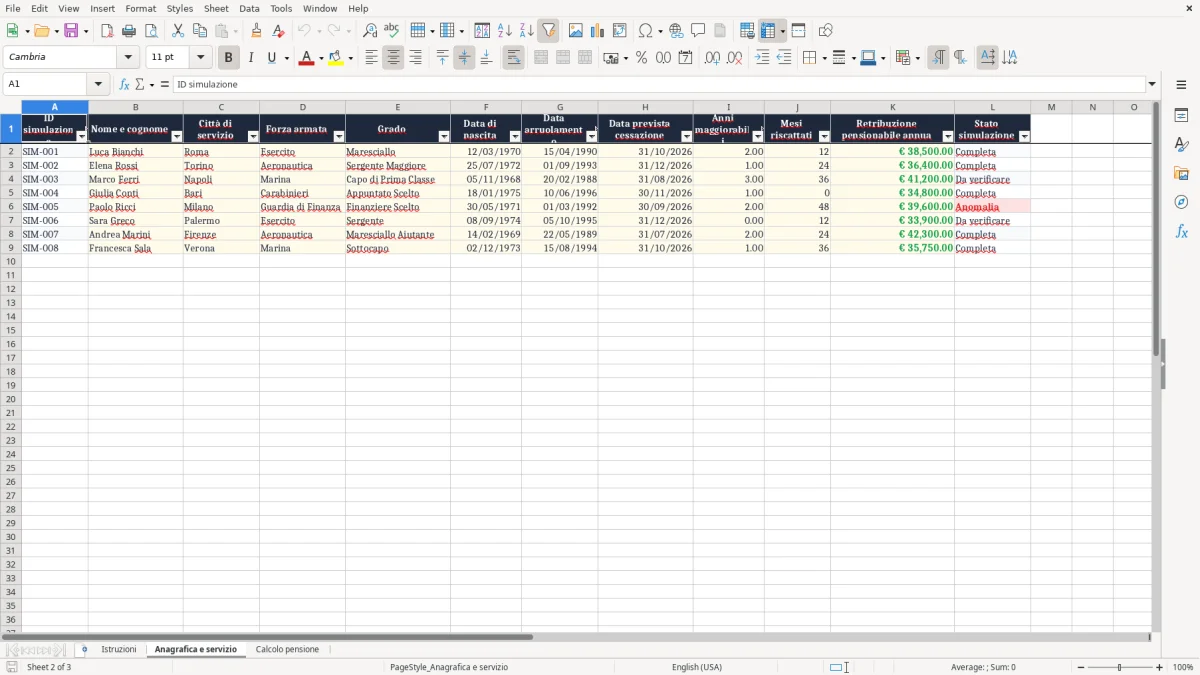Open sidebar Navigator compass icon

[x=1181, y=202]
